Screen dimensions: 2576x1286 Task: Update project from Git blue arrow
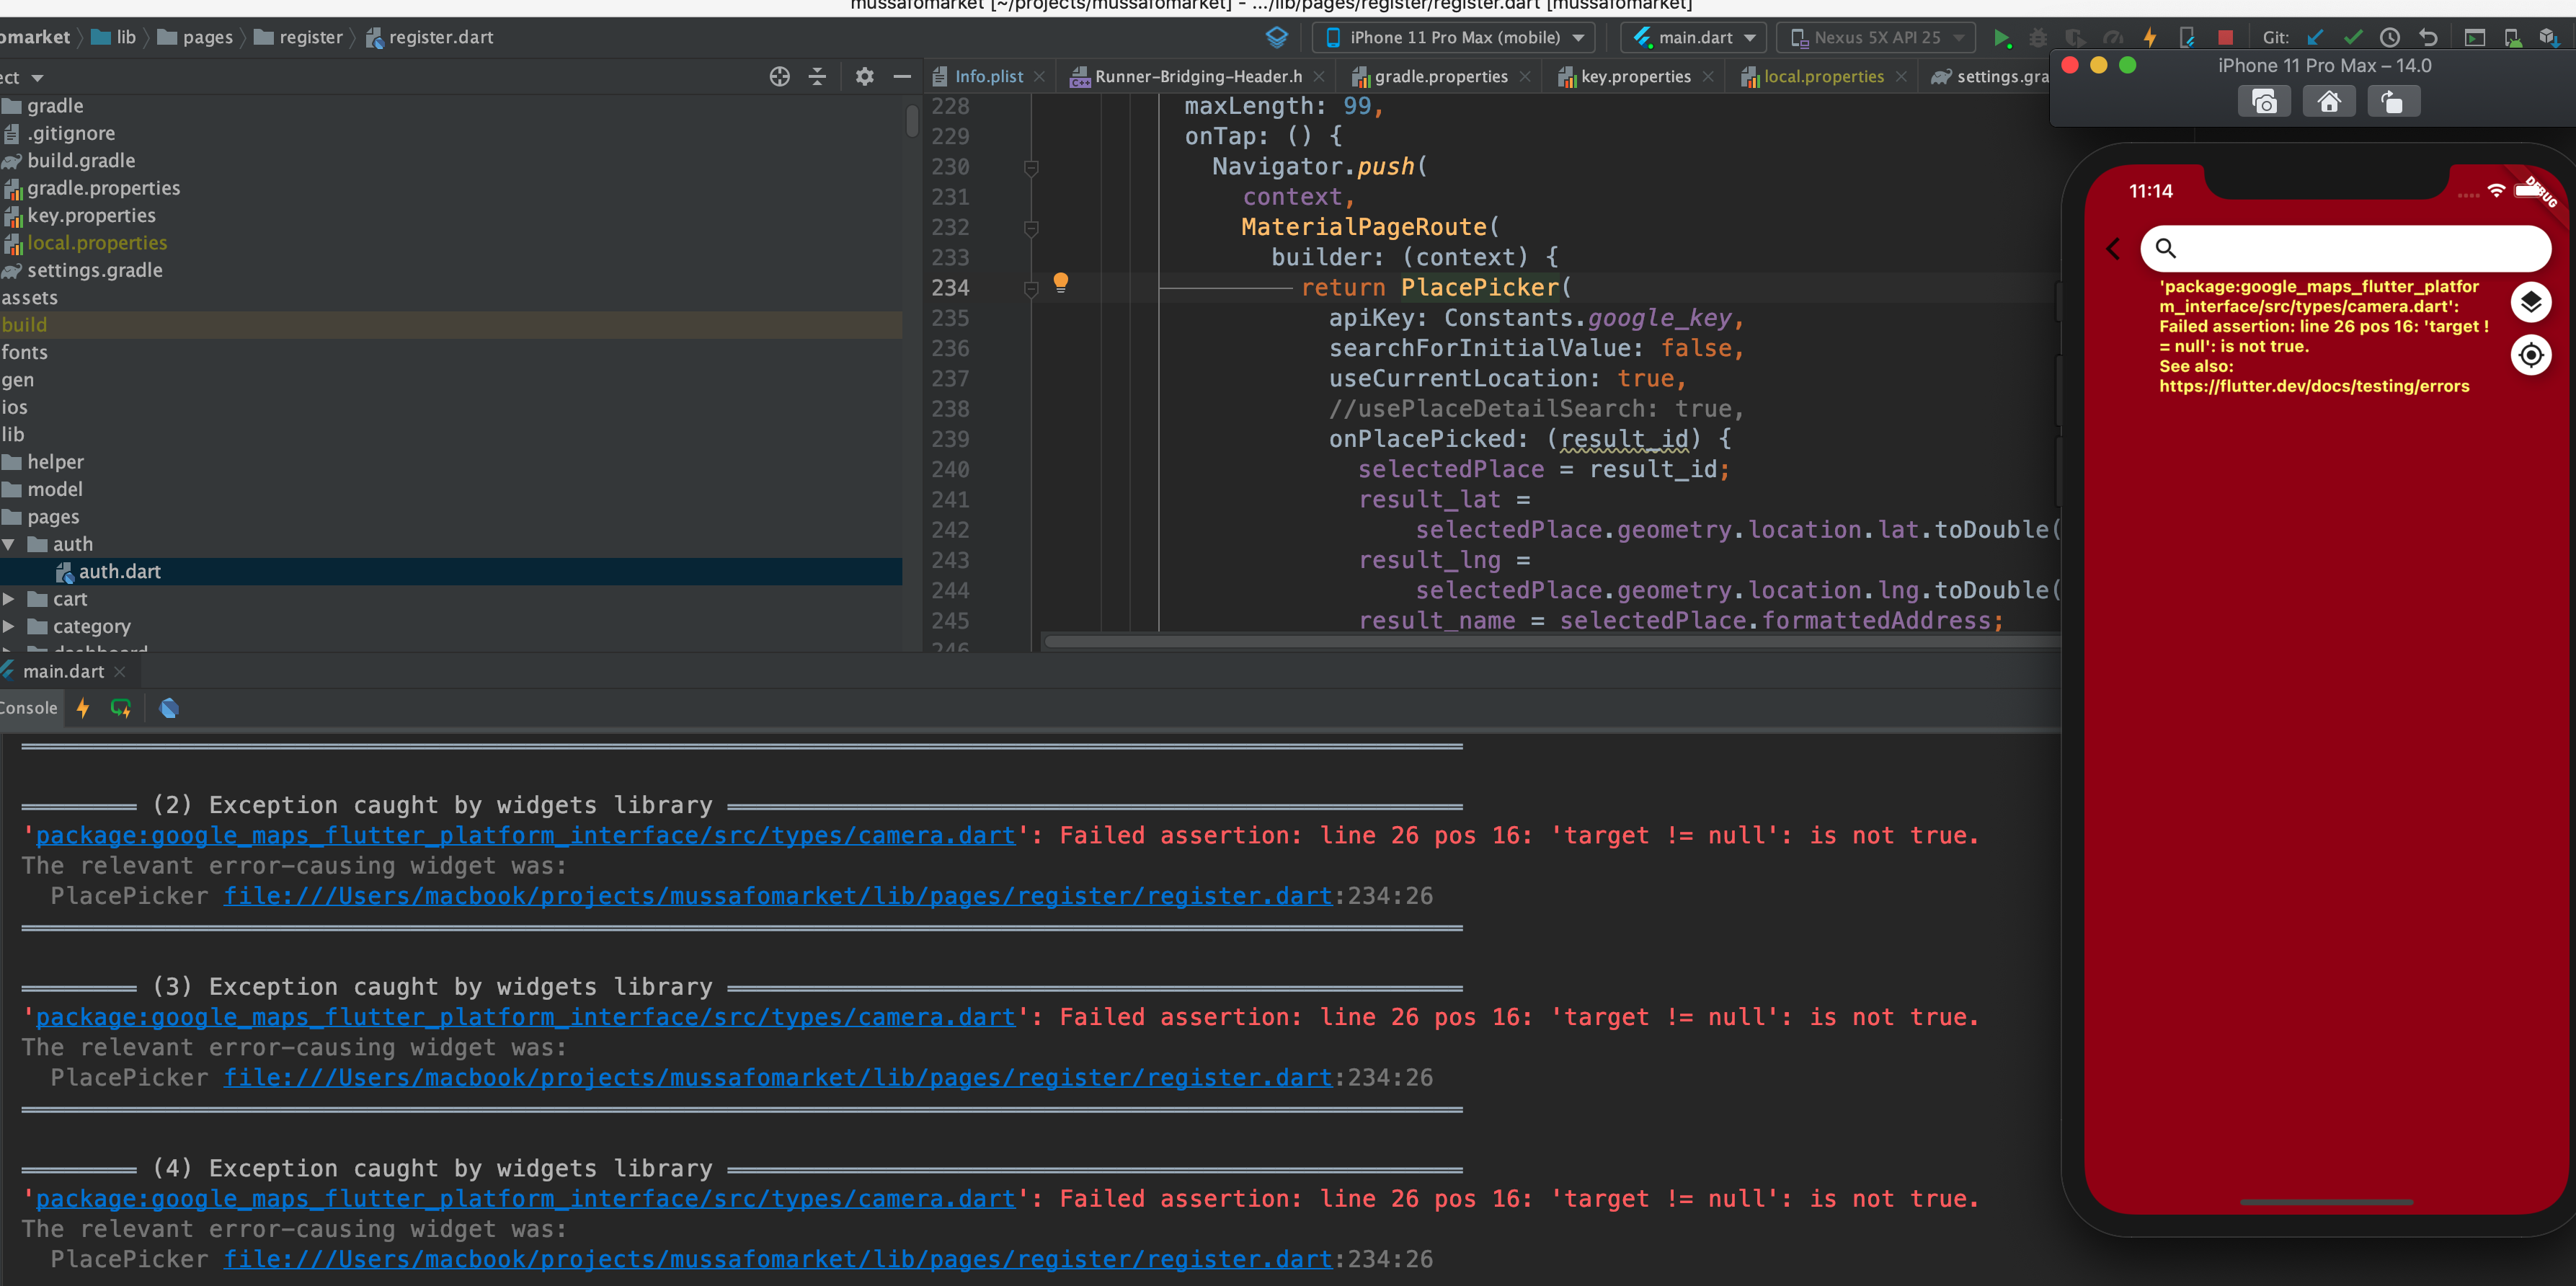tap(2315, 38)
